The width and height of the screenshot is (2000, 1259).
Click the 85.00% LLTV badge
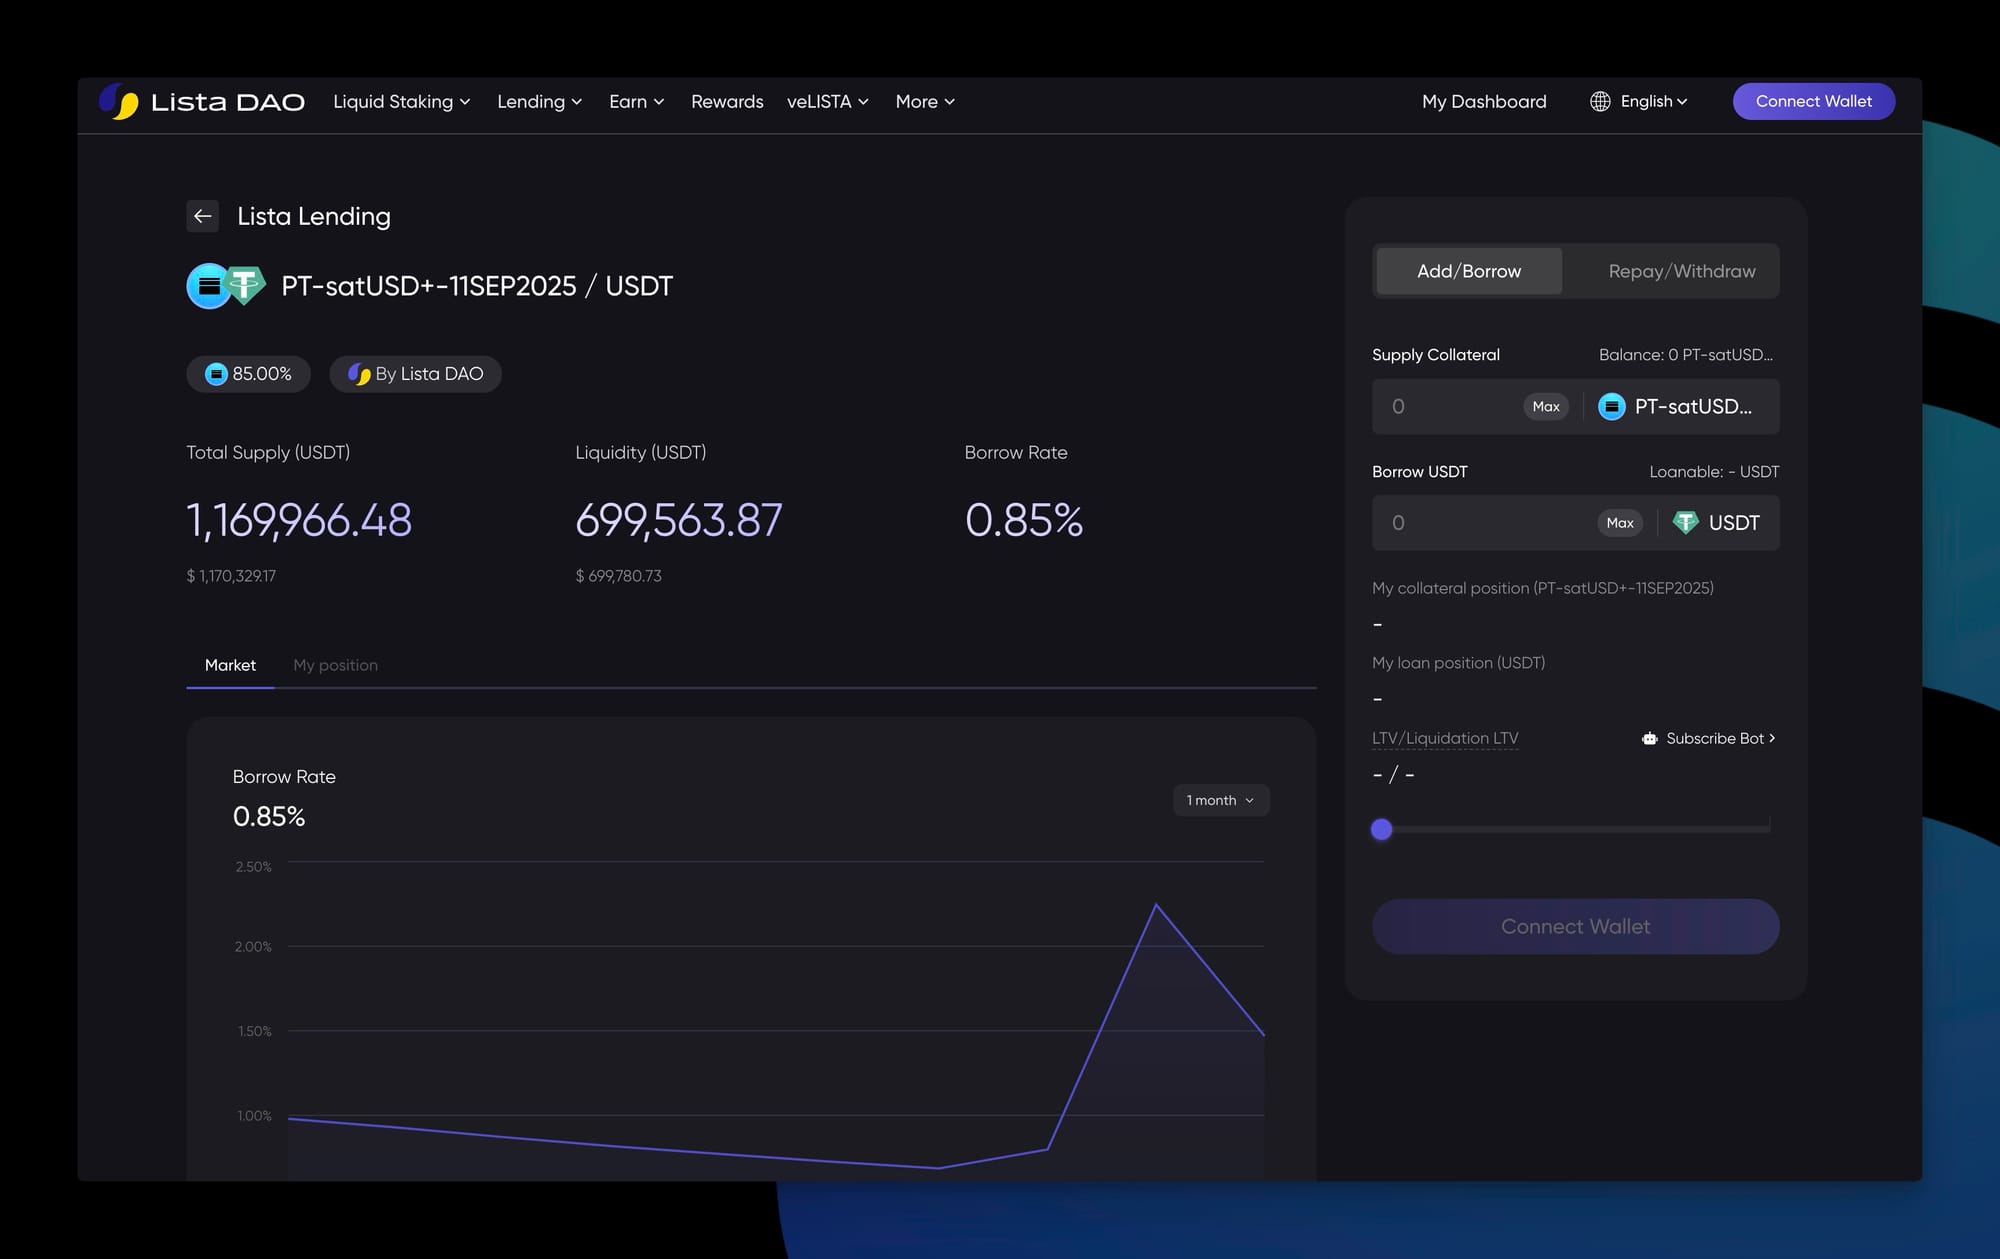click(249, 374)
